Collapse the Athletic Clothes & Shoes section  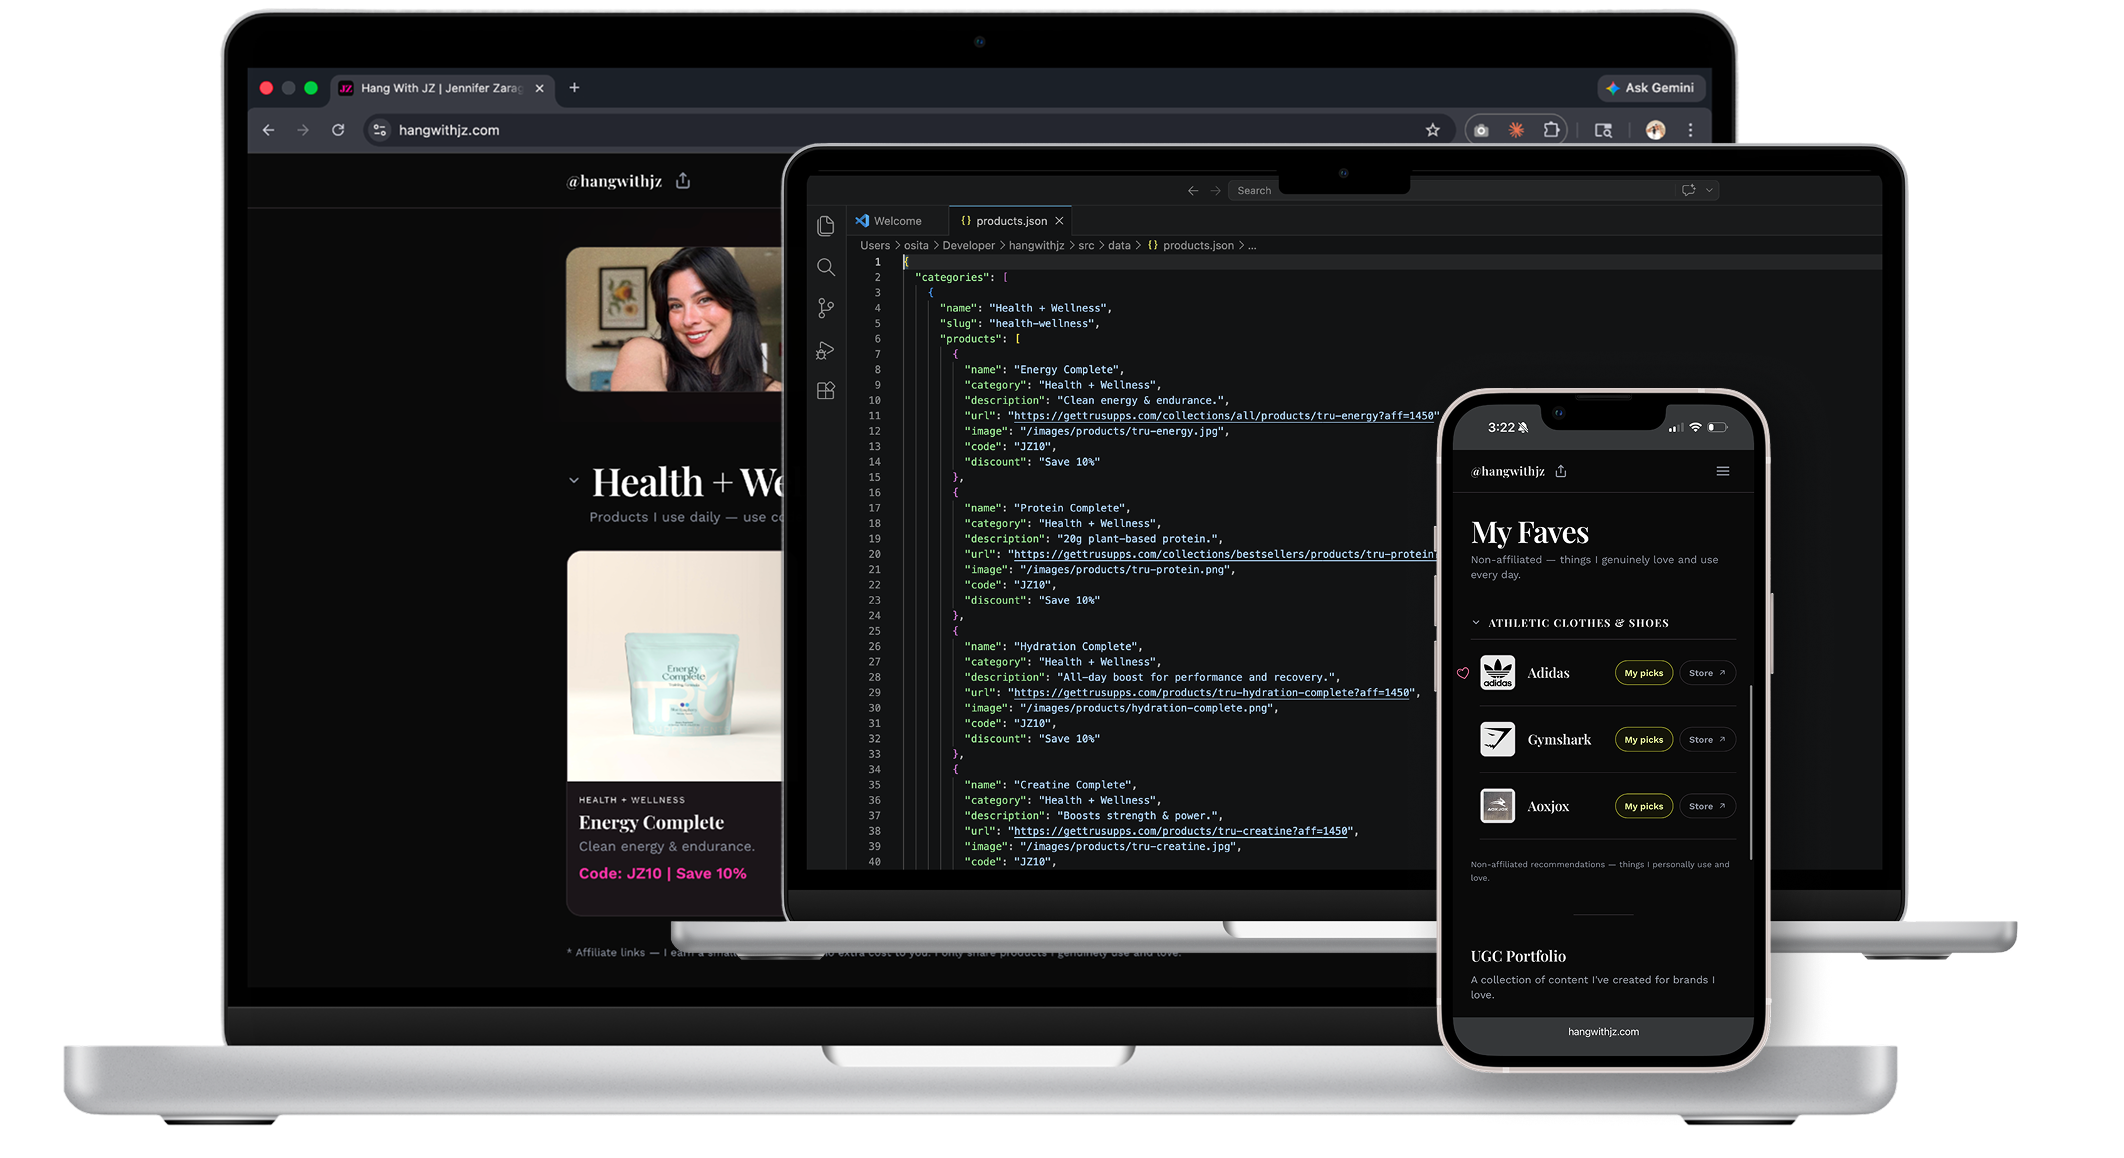[1476, 623]
